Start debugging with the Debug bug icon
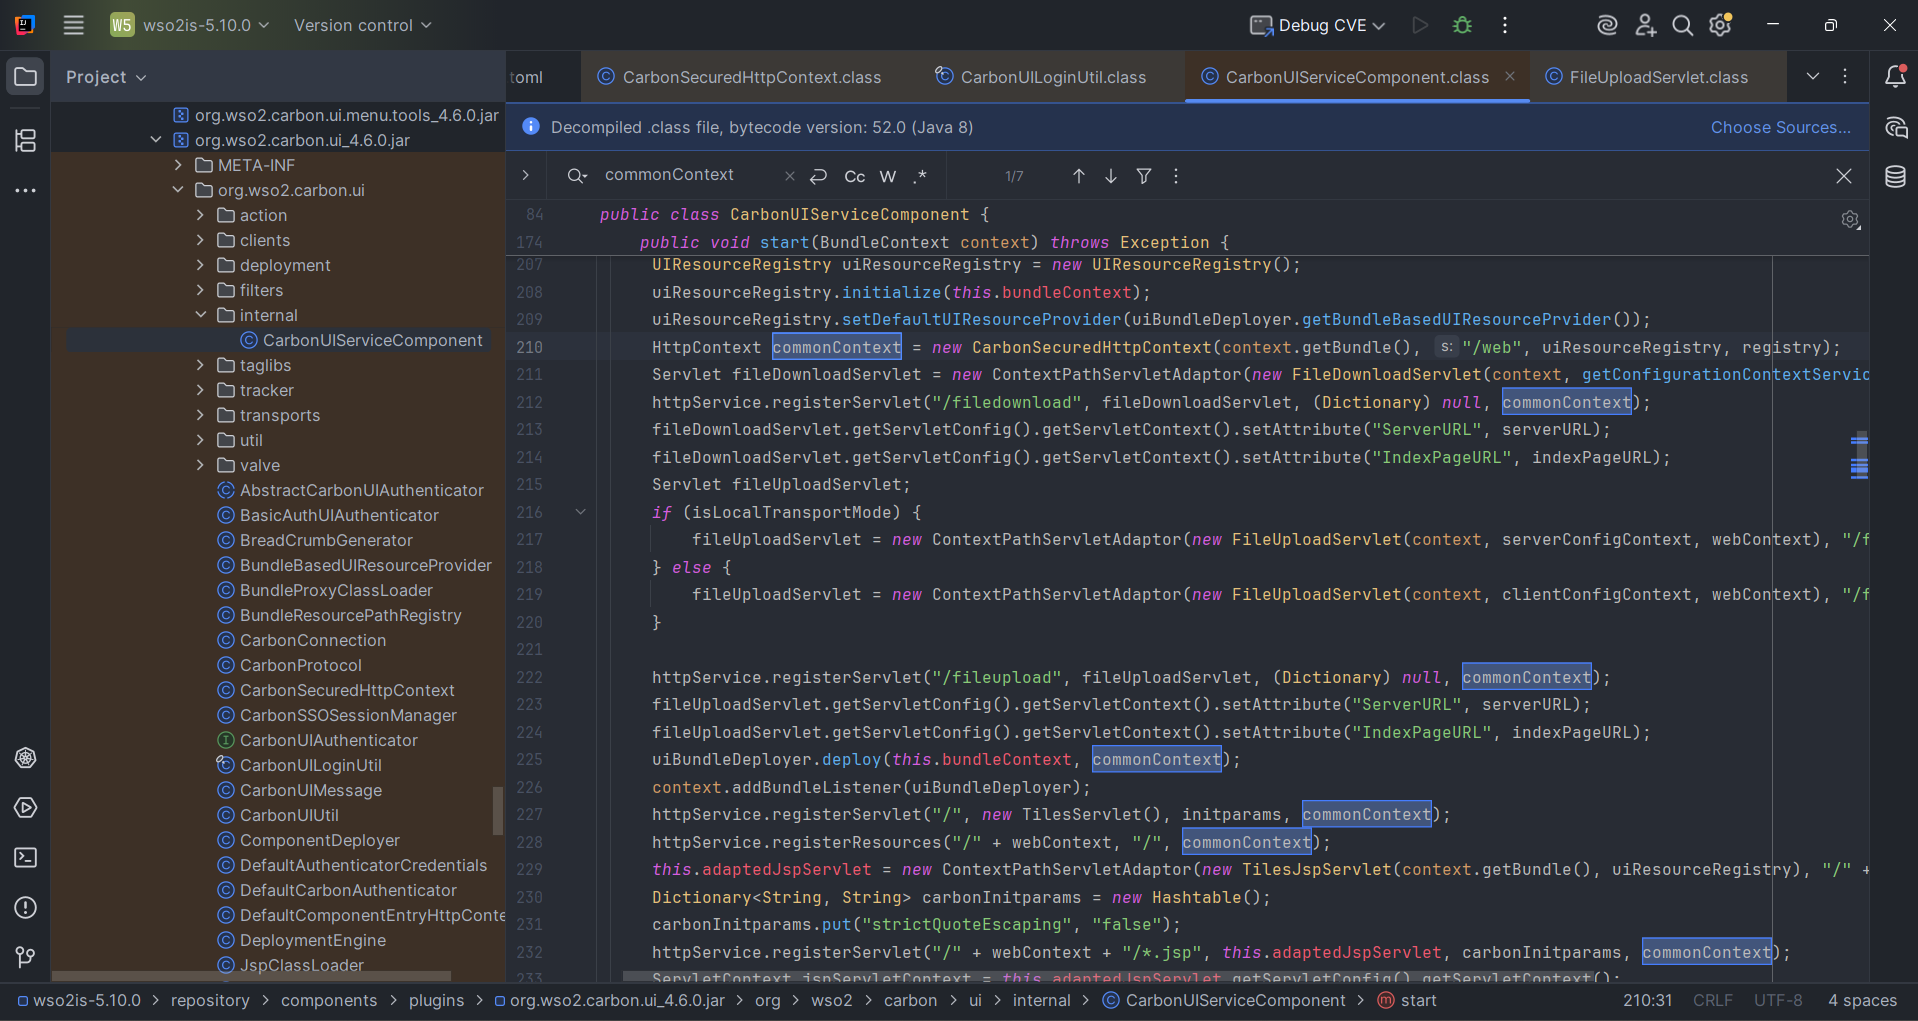The width and height of the screenshot is (1918, 1021). tap(1462, 25)
